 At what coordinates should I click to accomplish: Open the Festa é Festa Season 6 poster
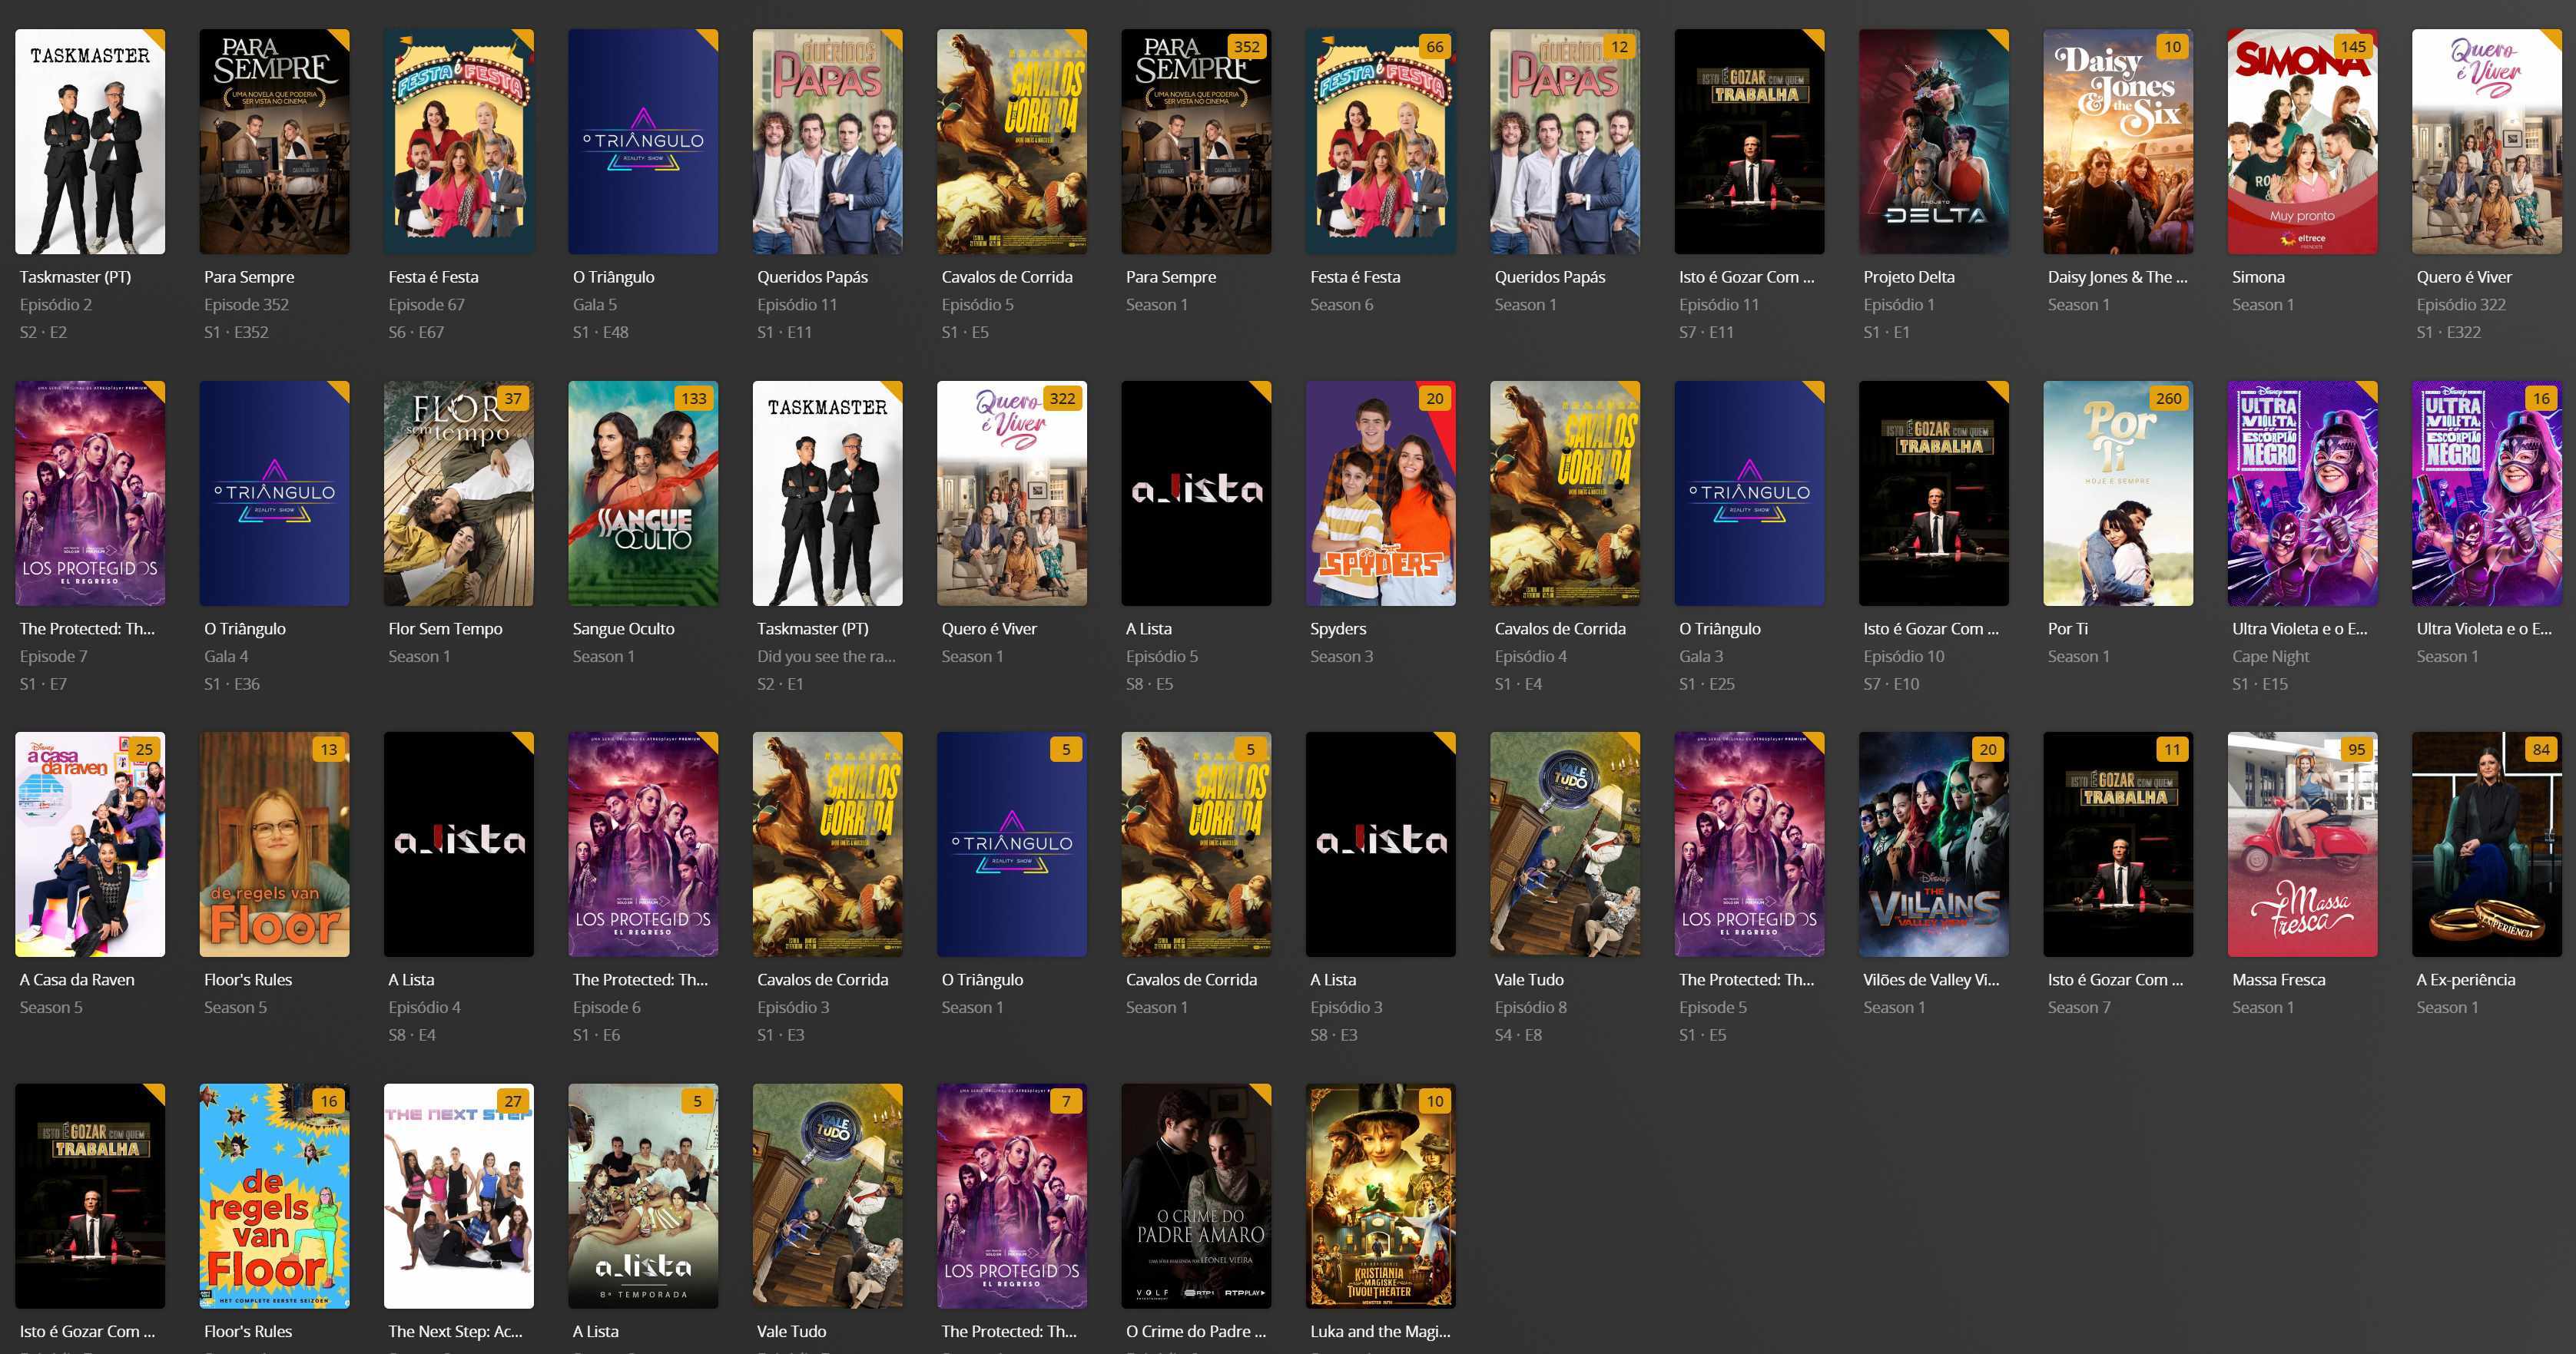point(1380,141)
